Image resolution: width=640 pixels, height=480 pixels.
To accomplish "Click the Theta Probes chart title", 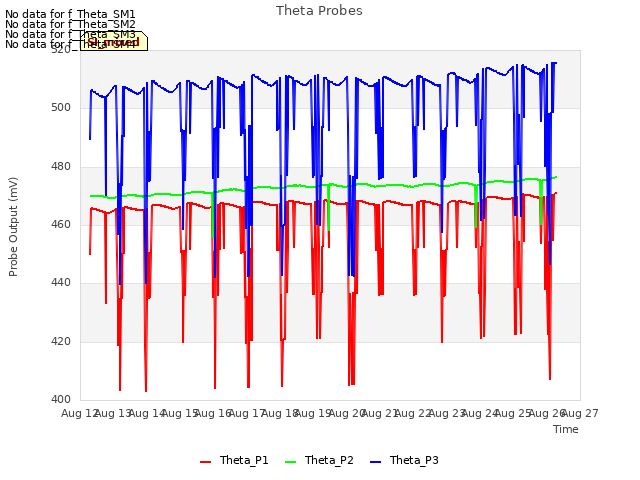I will click(x=319, y=11).
